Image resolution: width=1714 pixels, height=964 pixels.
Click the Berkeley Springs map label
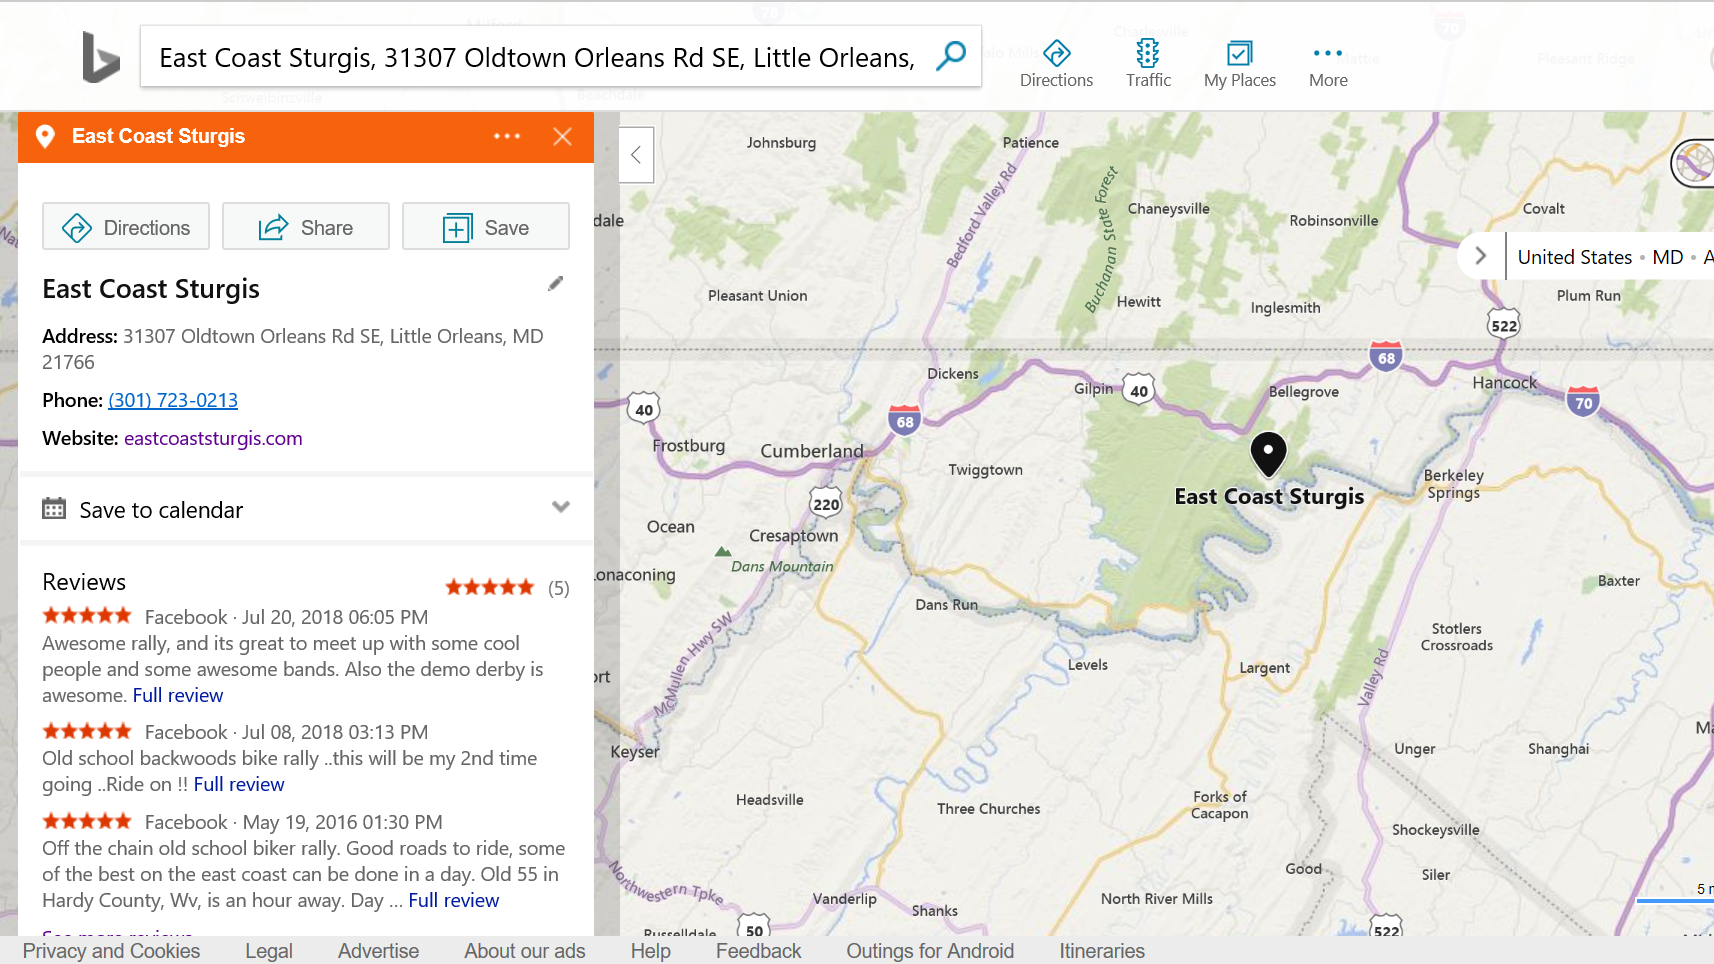[1454, 484]
